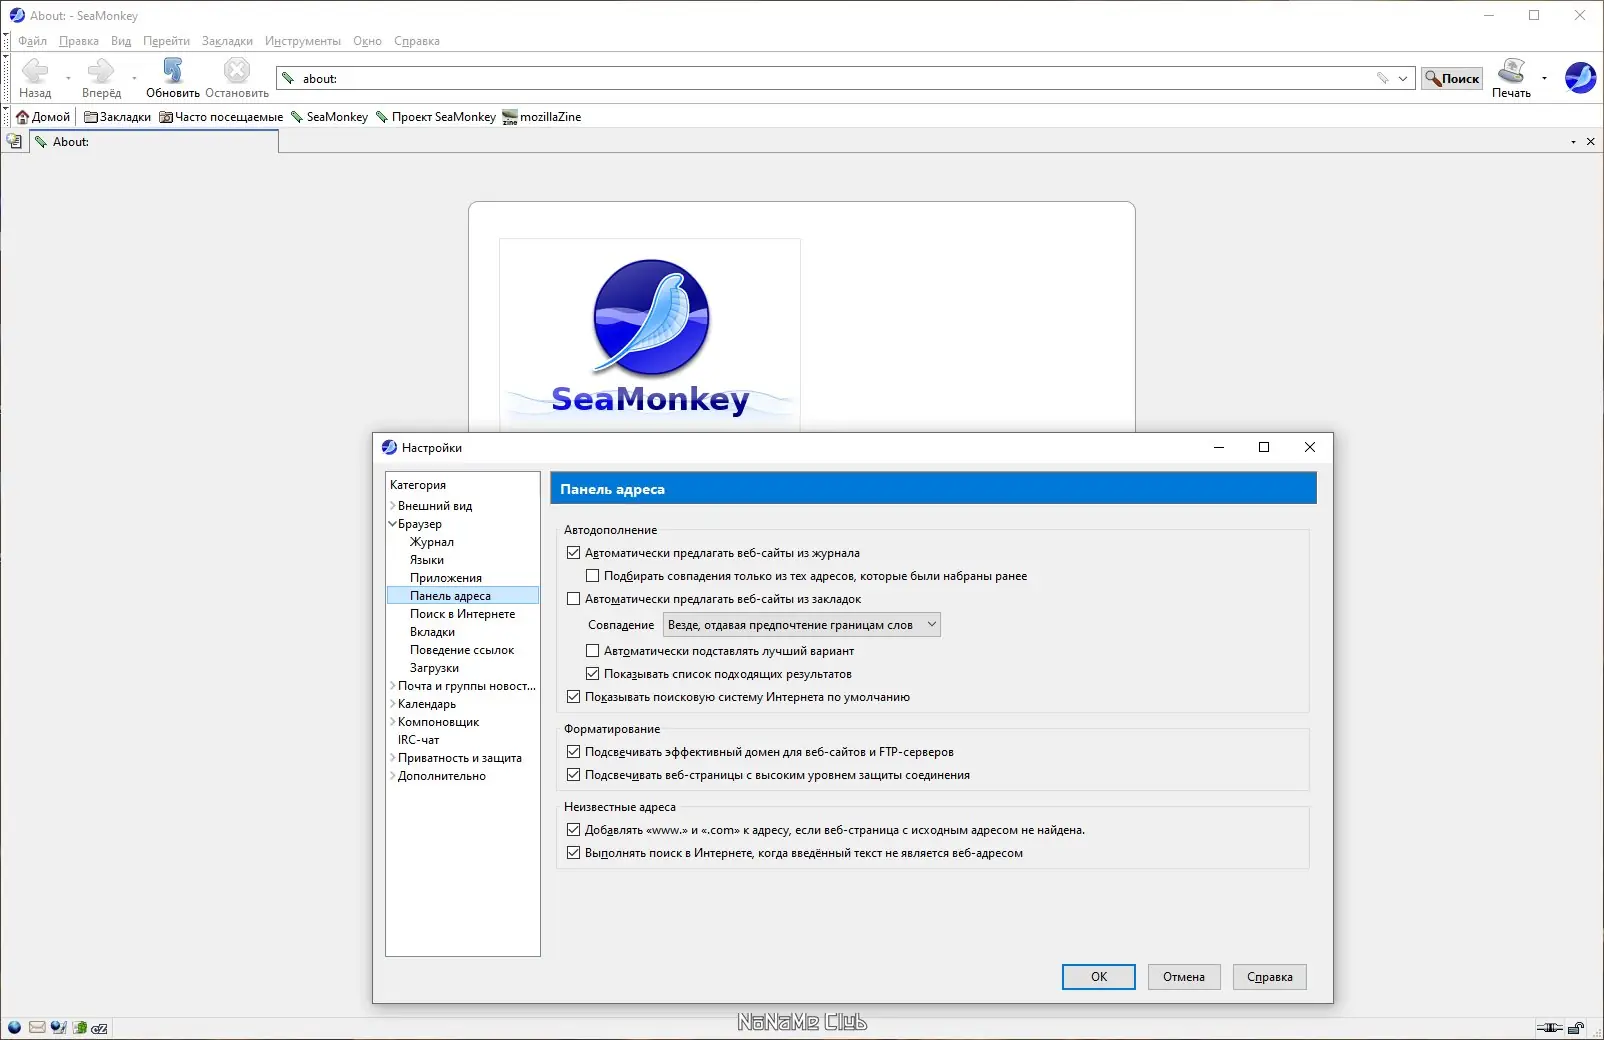Toggle highlighting secure connection pages checkbox

[x=573, y=774]
